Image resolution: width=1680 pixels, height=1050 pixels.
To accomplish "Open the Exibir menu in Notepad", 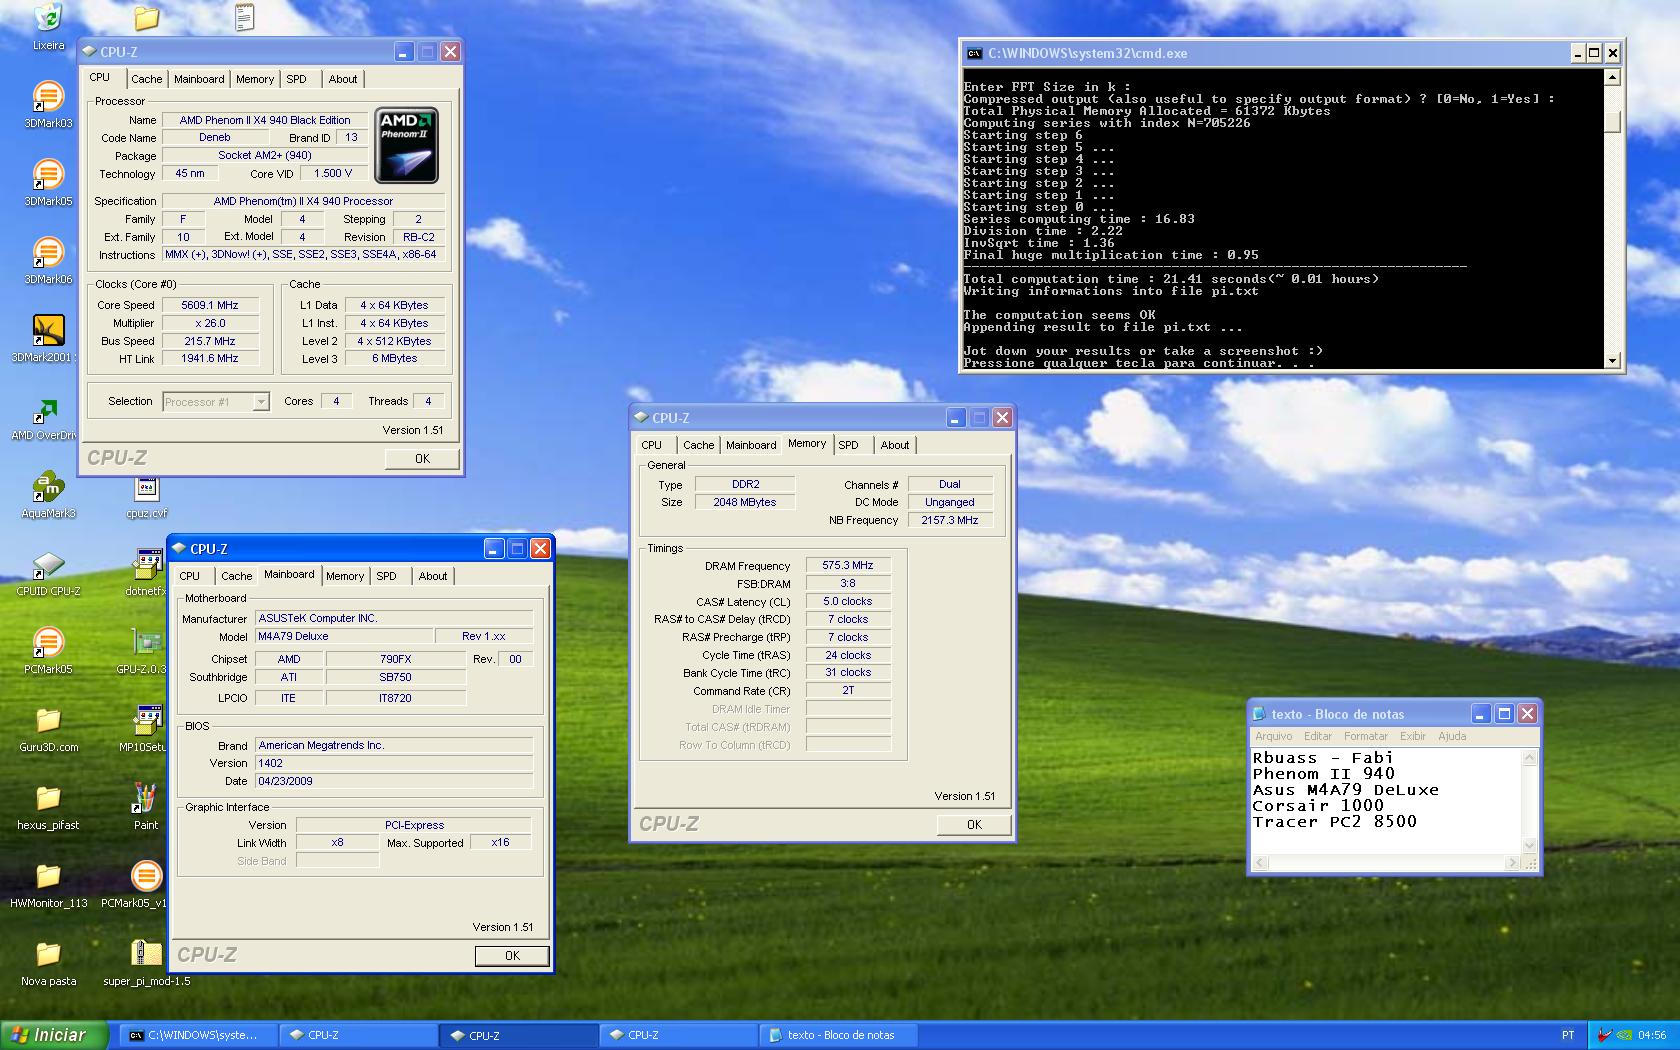I will (x=1412, y=736).
